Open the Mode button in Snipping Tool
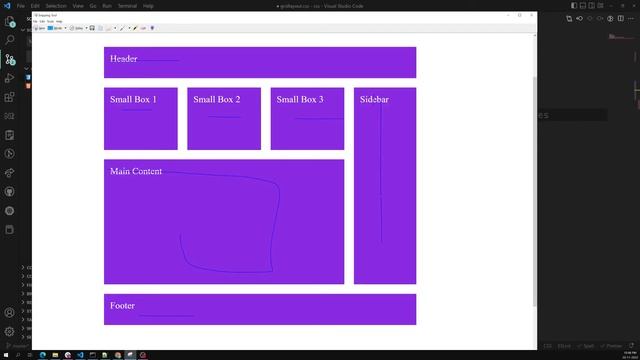 coord(55,28)
